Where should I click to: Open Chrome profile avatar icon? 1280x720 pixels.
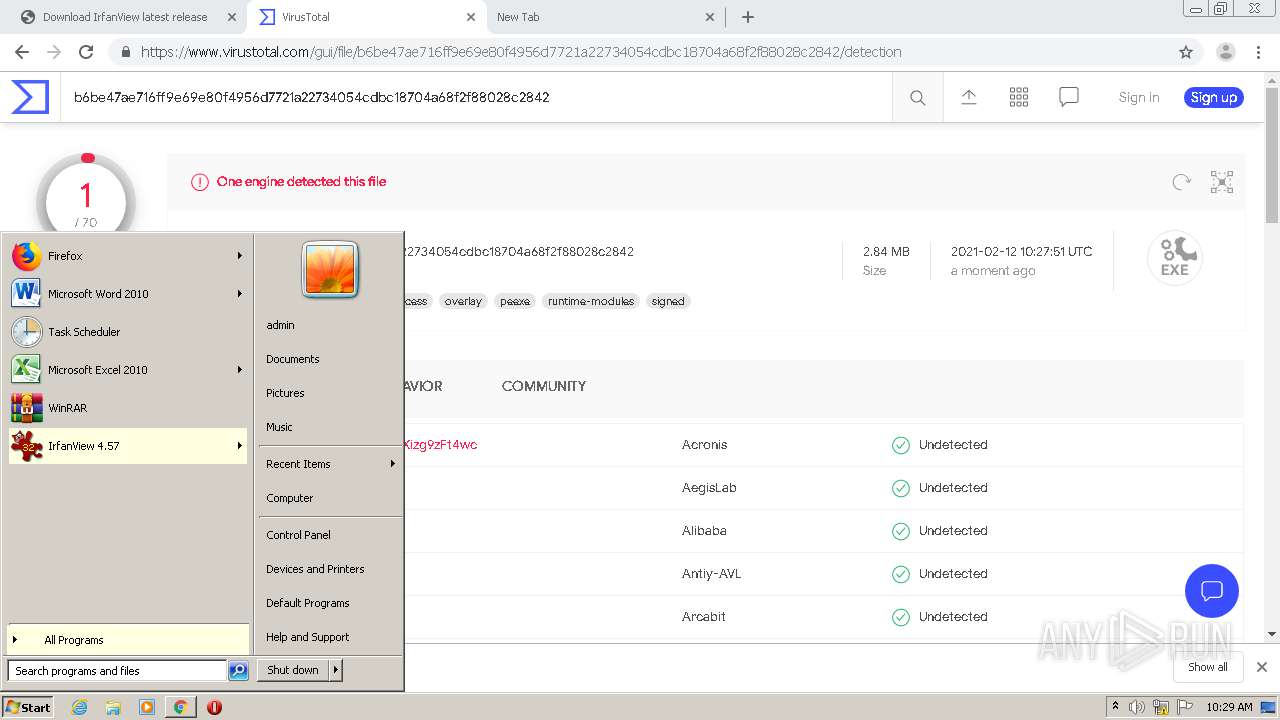pyautogui.click(x=1225, y=52)
